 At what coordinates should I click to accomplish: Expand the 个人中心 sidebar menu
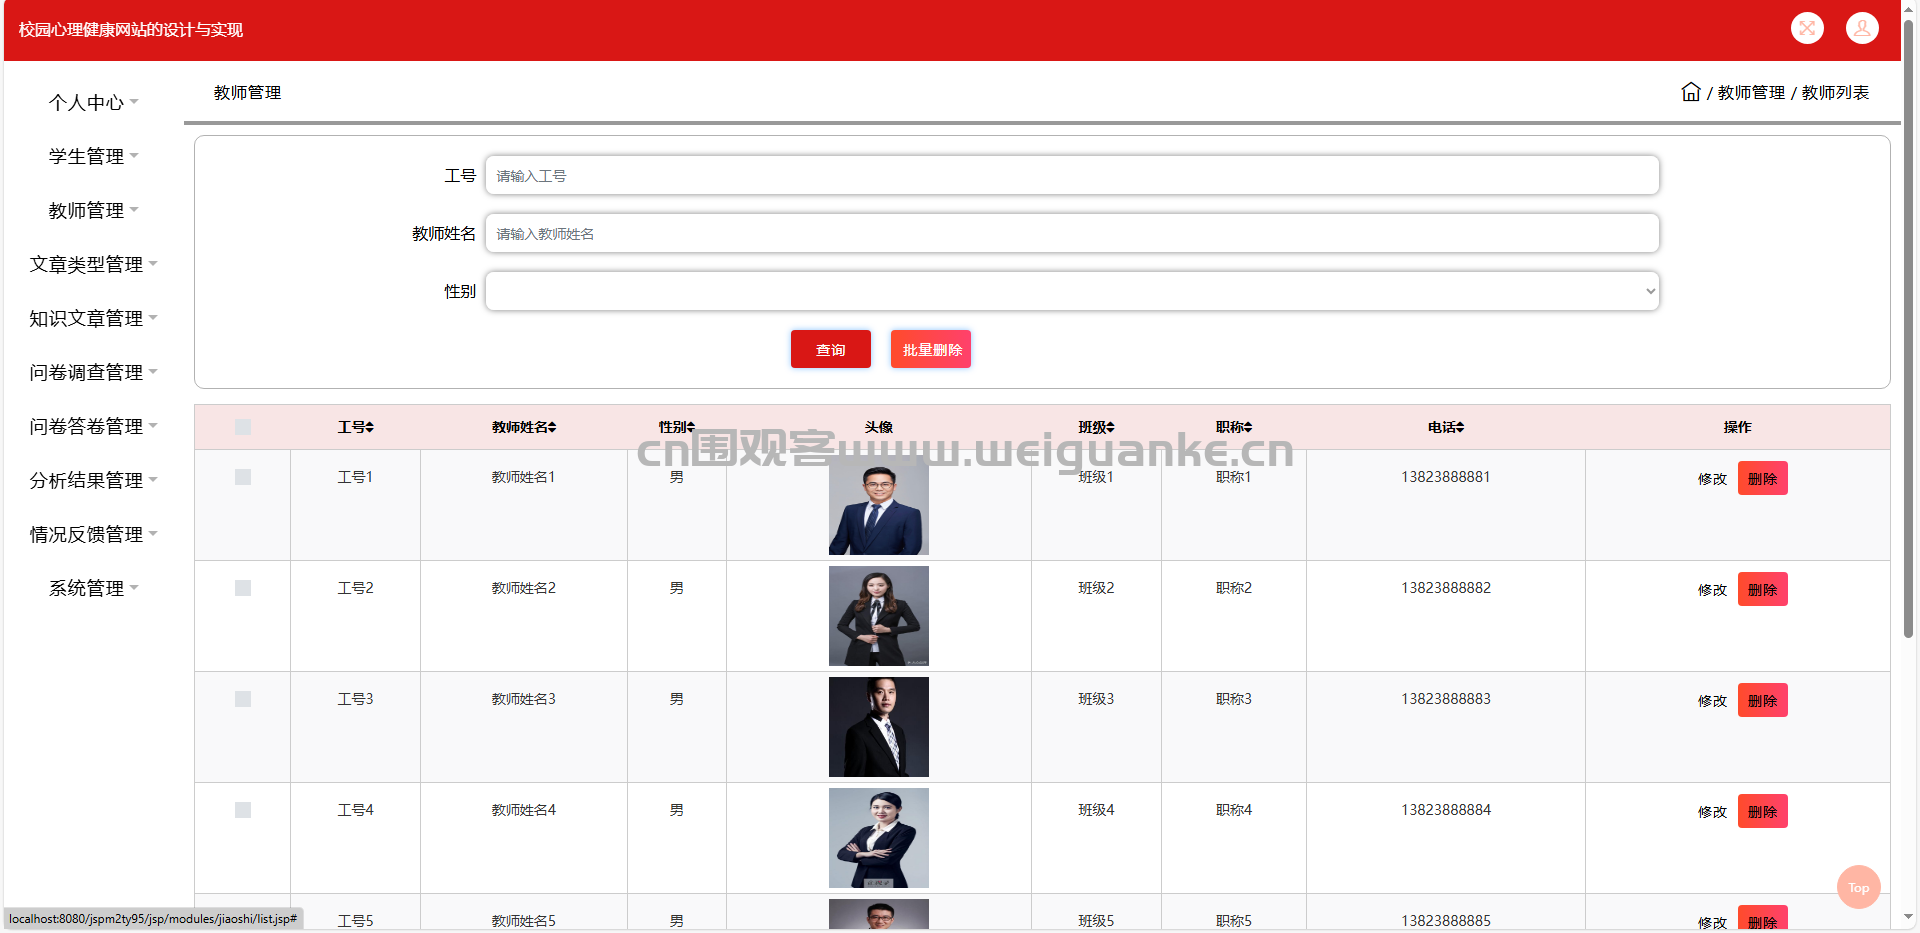coord(94,102)
